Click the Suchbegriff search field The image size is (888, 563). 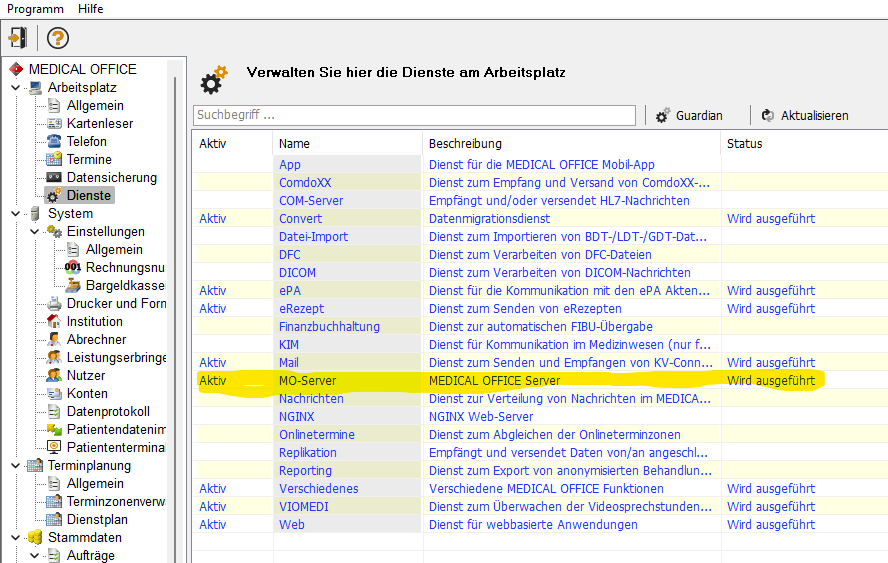coord(414,115)
